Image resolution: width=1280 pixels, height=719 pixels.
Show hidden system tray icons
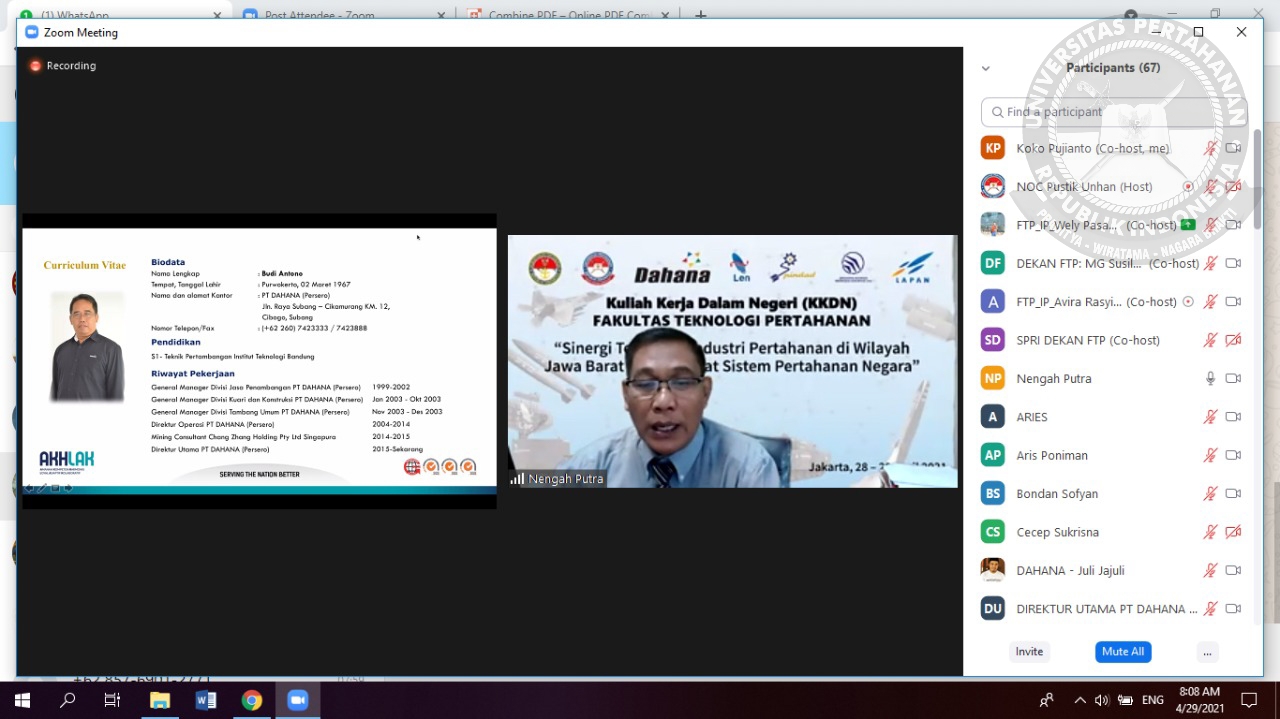point(1079,700)
